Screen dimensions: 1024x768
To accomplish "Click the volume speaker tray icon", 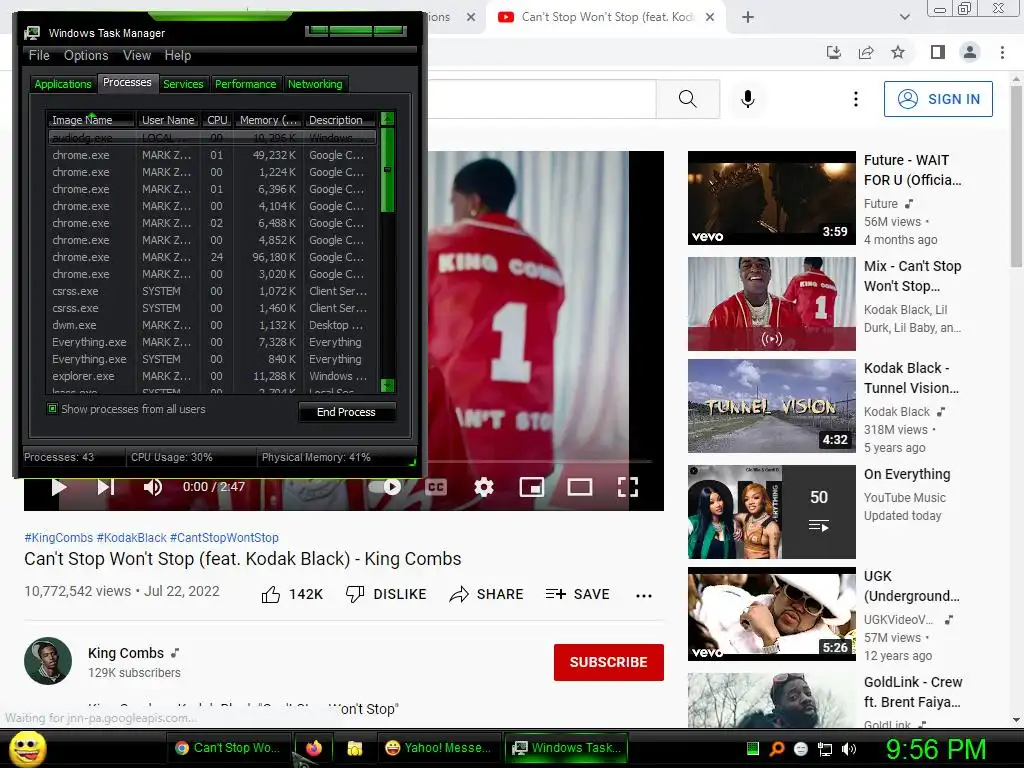I will (849, 749).
